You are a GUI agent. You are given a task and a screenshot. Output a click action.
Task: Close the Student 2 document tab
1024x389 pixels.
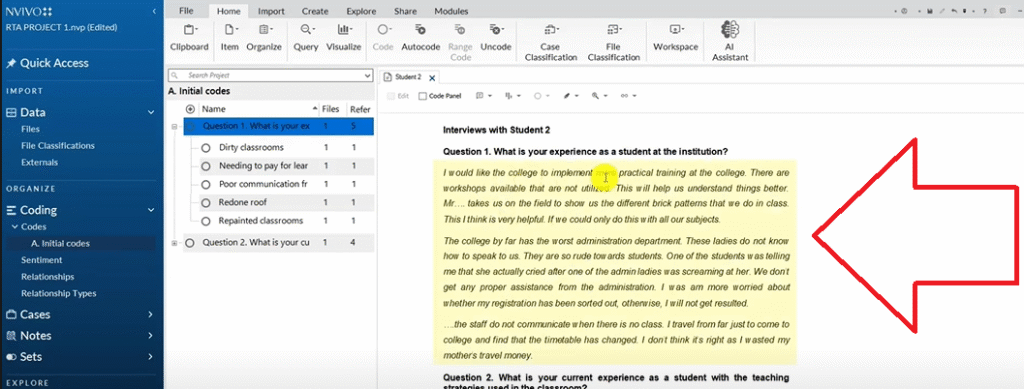[x=432, y=78]
